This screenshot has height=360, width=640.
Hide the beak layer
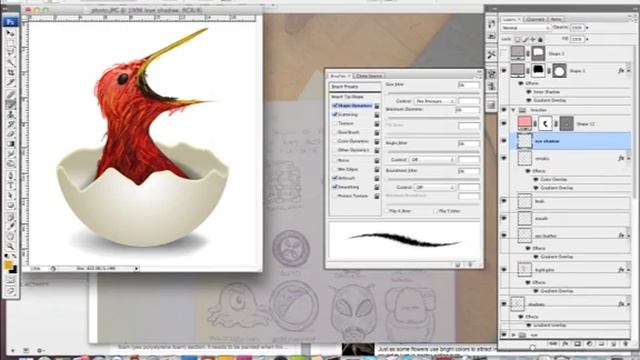point(504,201)
